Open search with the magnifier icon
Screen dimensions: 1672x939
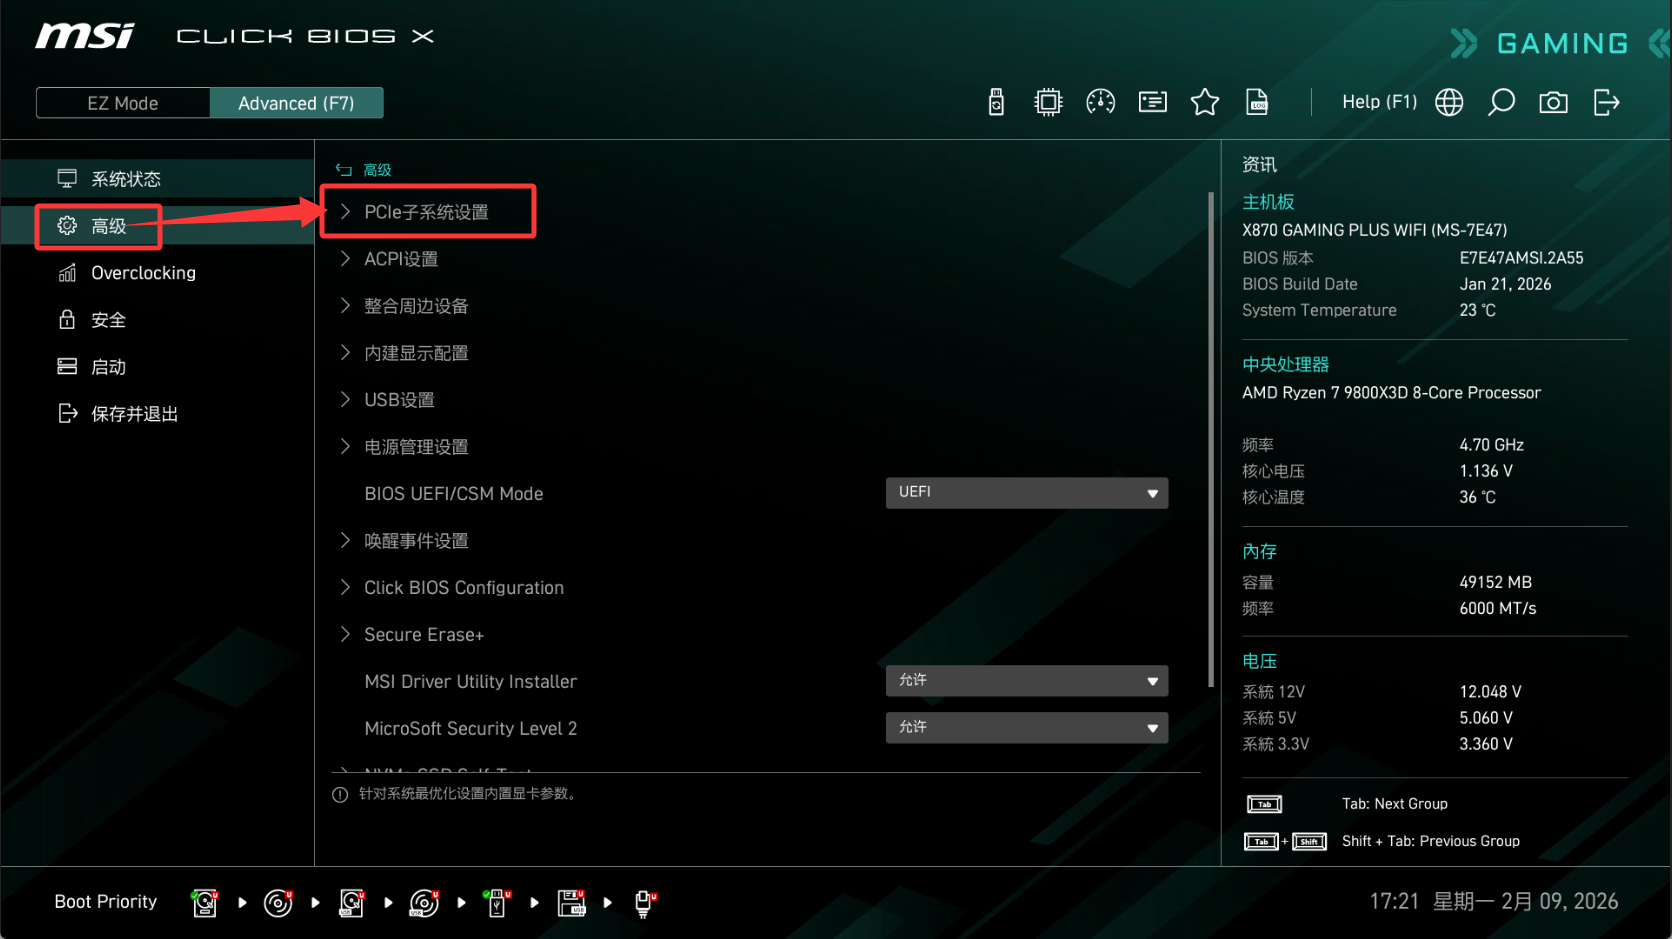coord(1501,102)
